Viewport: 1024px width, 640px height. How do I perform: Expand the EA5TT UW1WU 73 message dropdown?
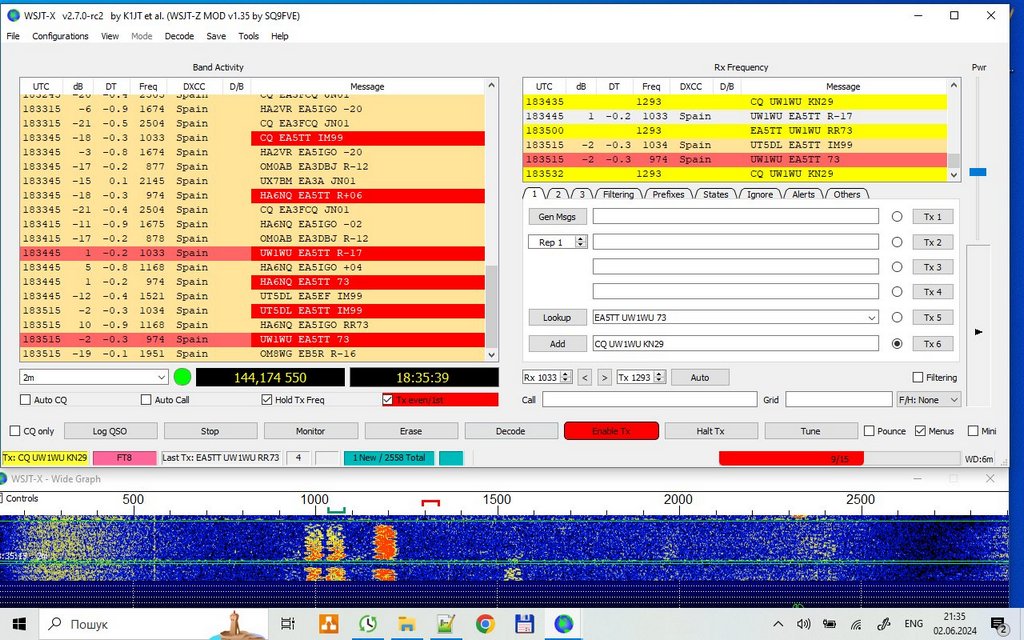click(871, 318)
